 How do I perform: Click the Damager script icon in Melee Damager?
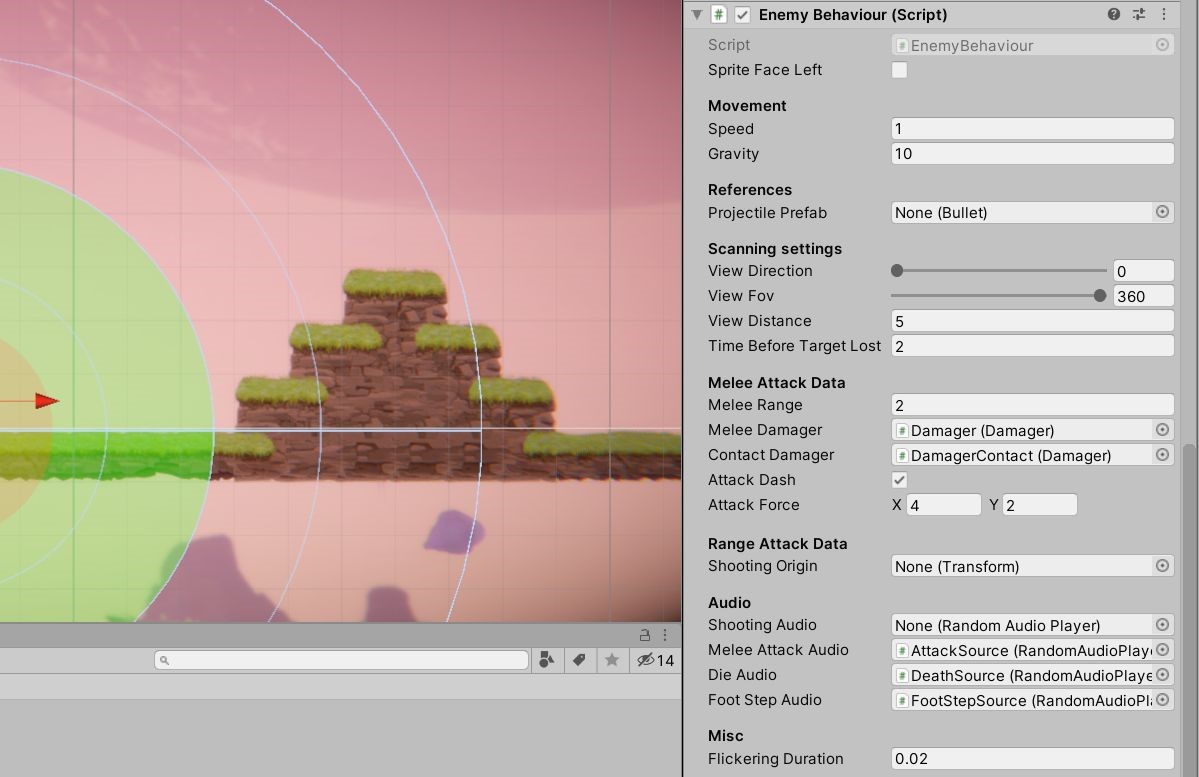(902, 431)
